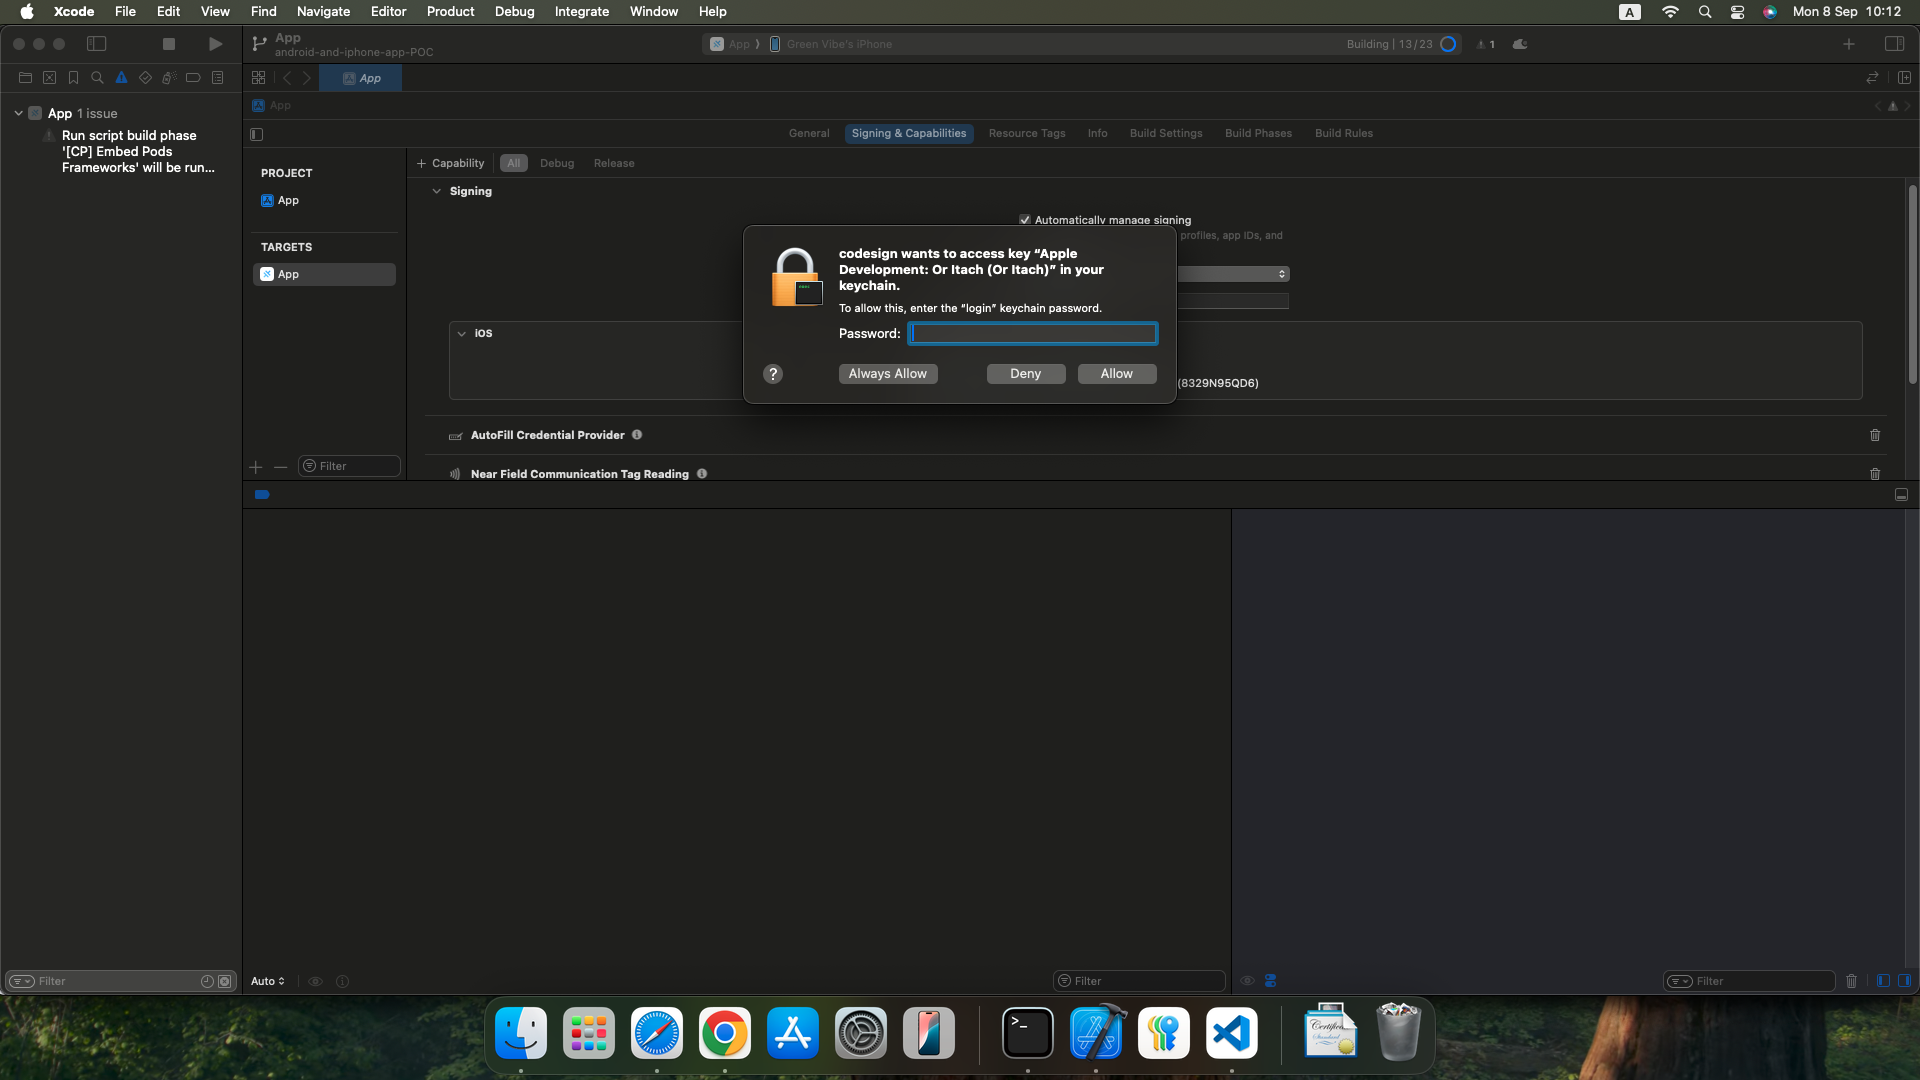Open Terminal from the dock
Screen dimensions: 1920x1080
[1028, 1033]
